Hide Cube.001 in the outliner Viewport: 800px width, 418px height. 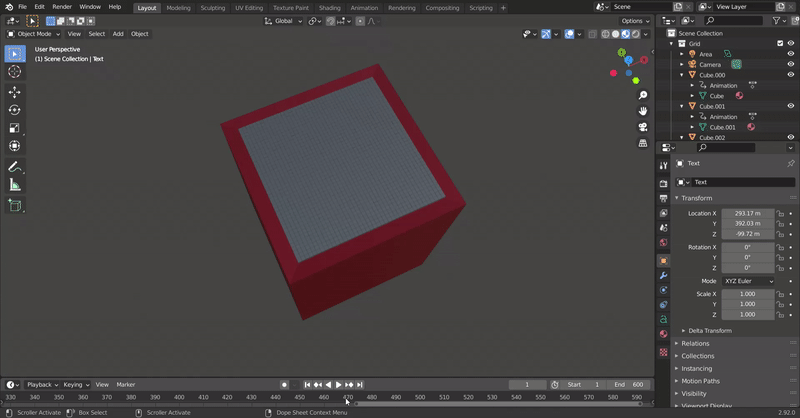point(790,106)
